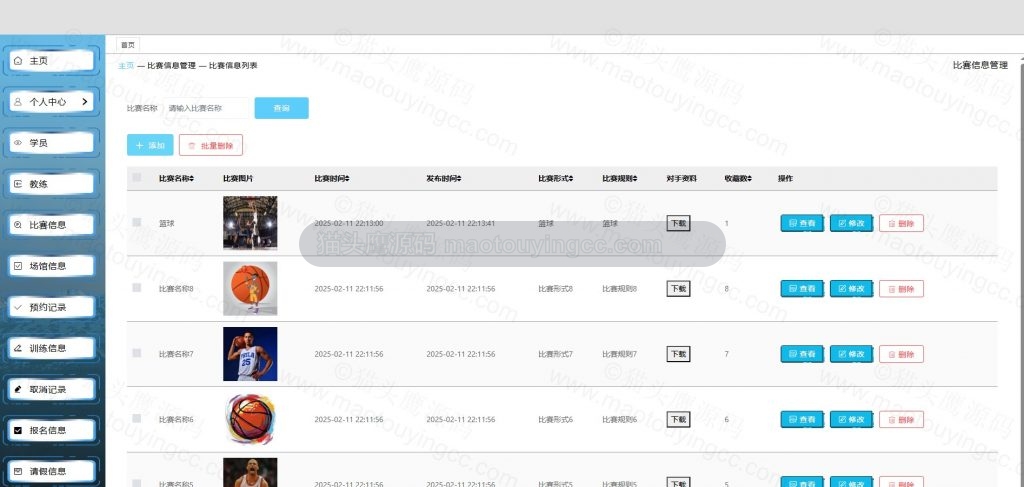Open the 报名信息 sidebar menu item

click(x=52, y=431)
